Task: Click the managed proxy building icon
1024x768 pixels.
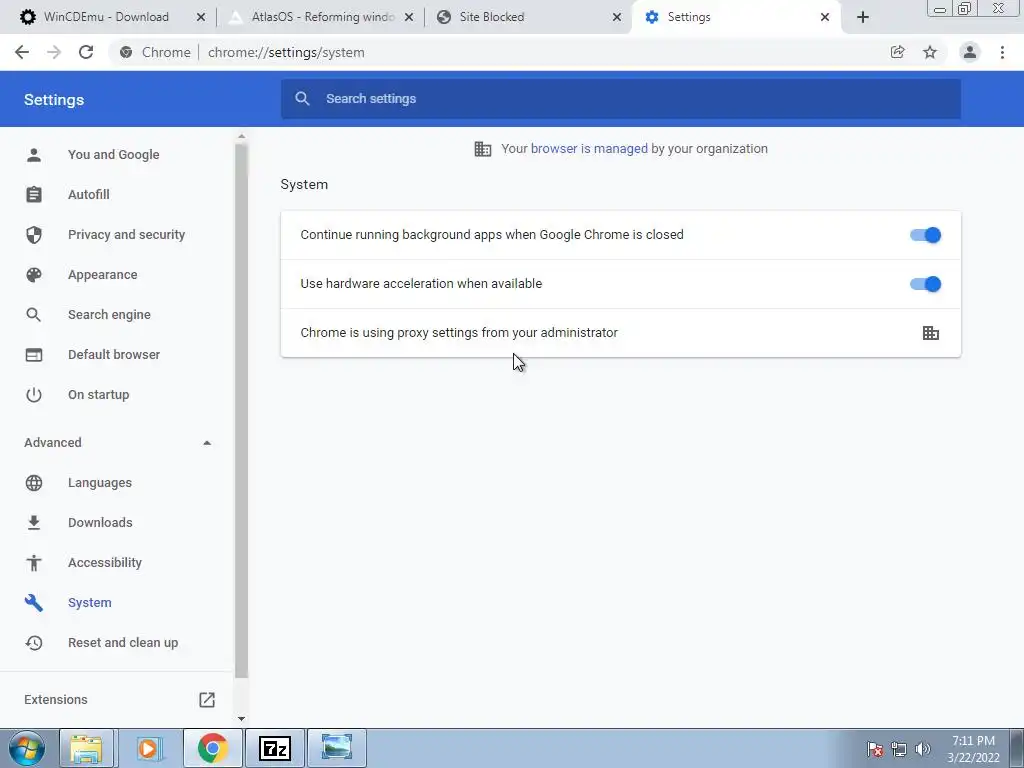Action: click(x=931, y=333)
